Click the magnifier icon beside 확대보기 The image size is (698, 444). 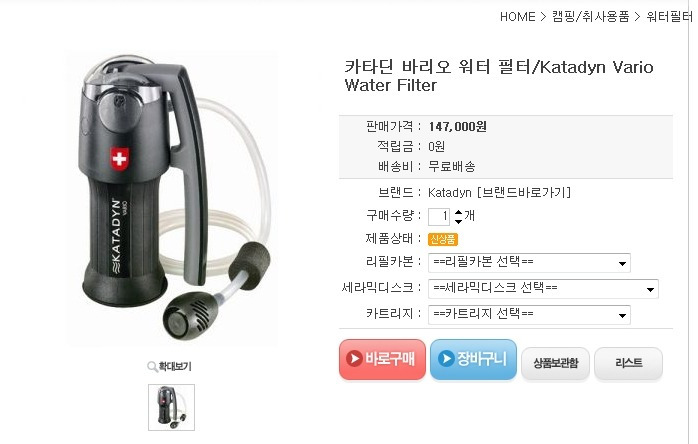click(152, 367)
